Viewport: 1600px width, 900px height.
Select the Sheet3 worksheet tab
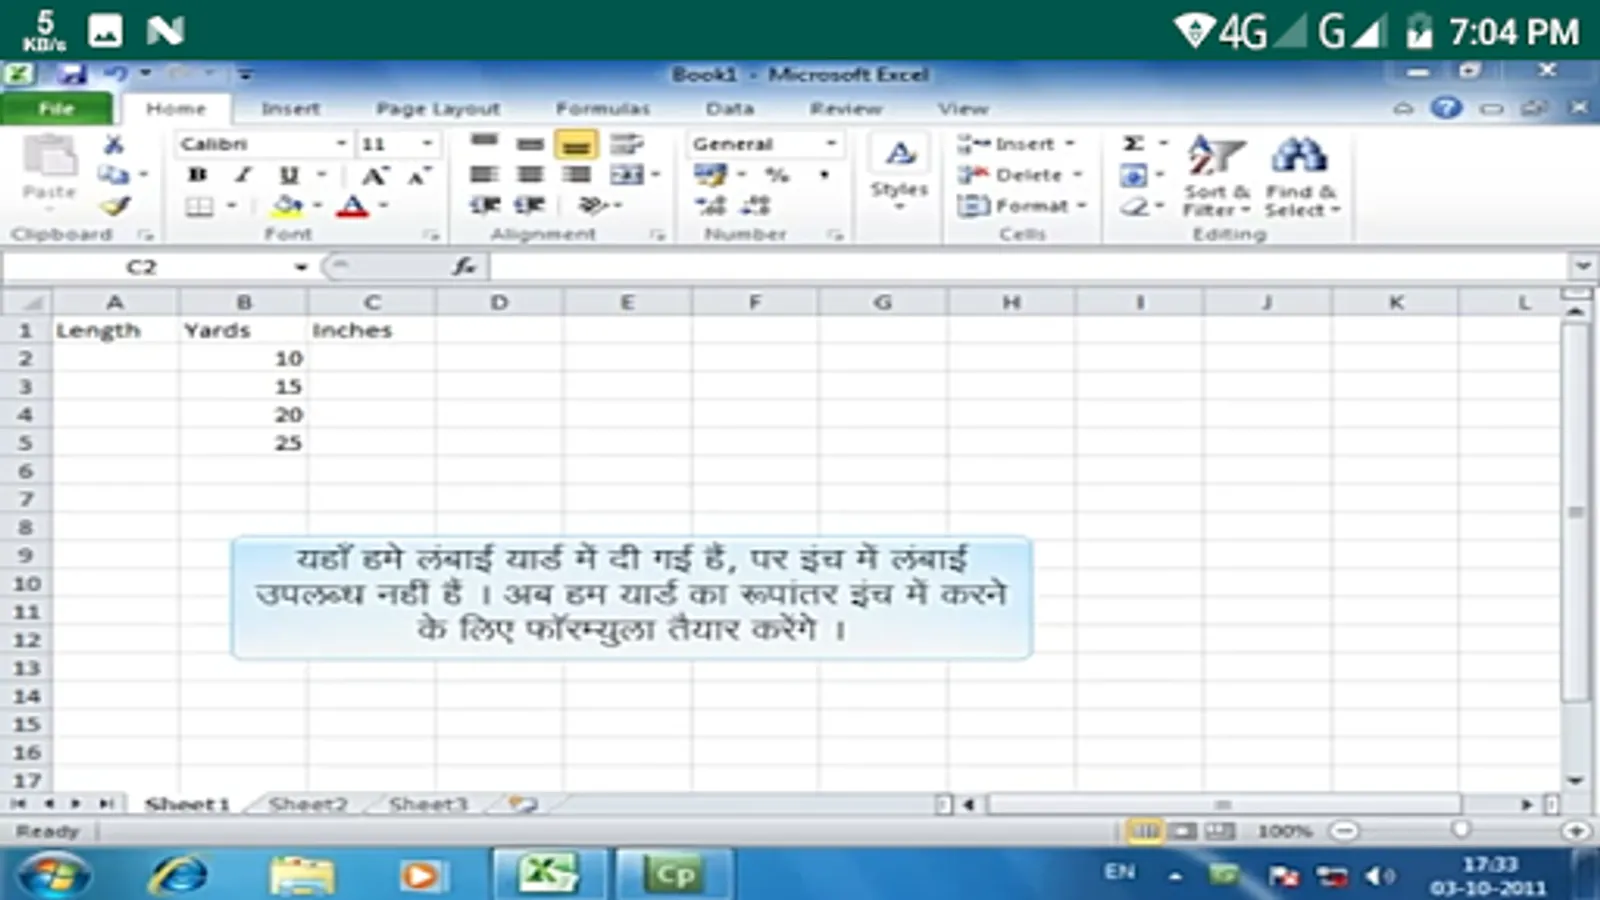pos(428,804)
